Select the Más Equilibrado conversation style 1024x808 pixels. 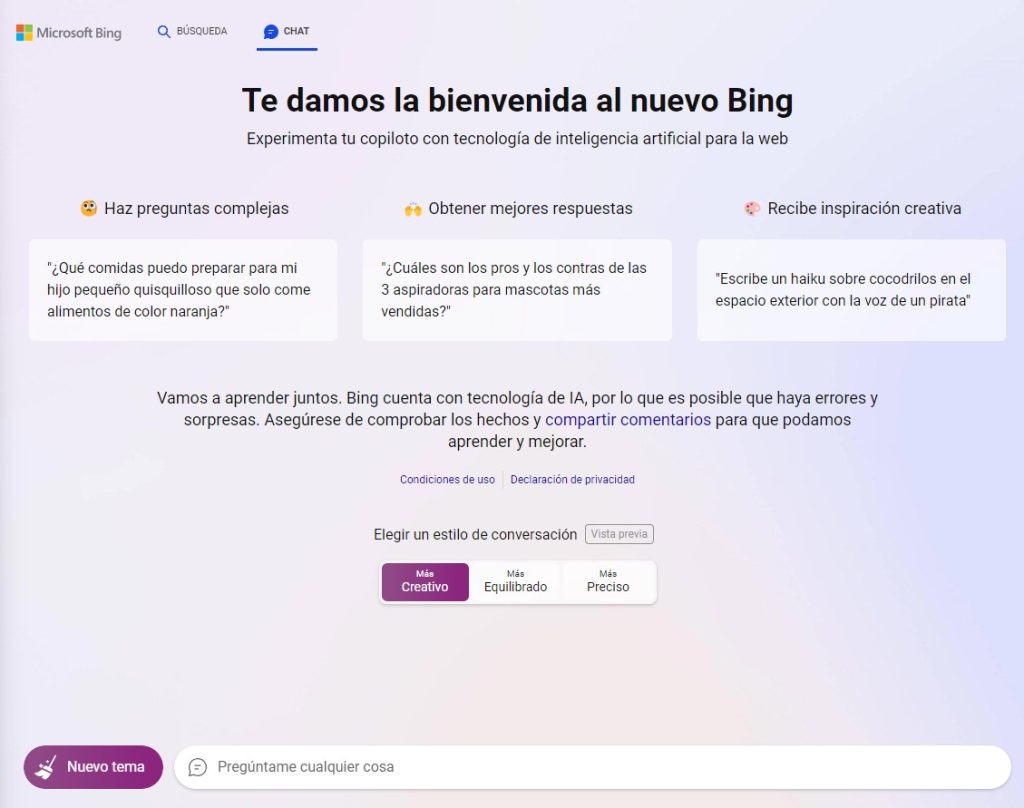point(515,581)
